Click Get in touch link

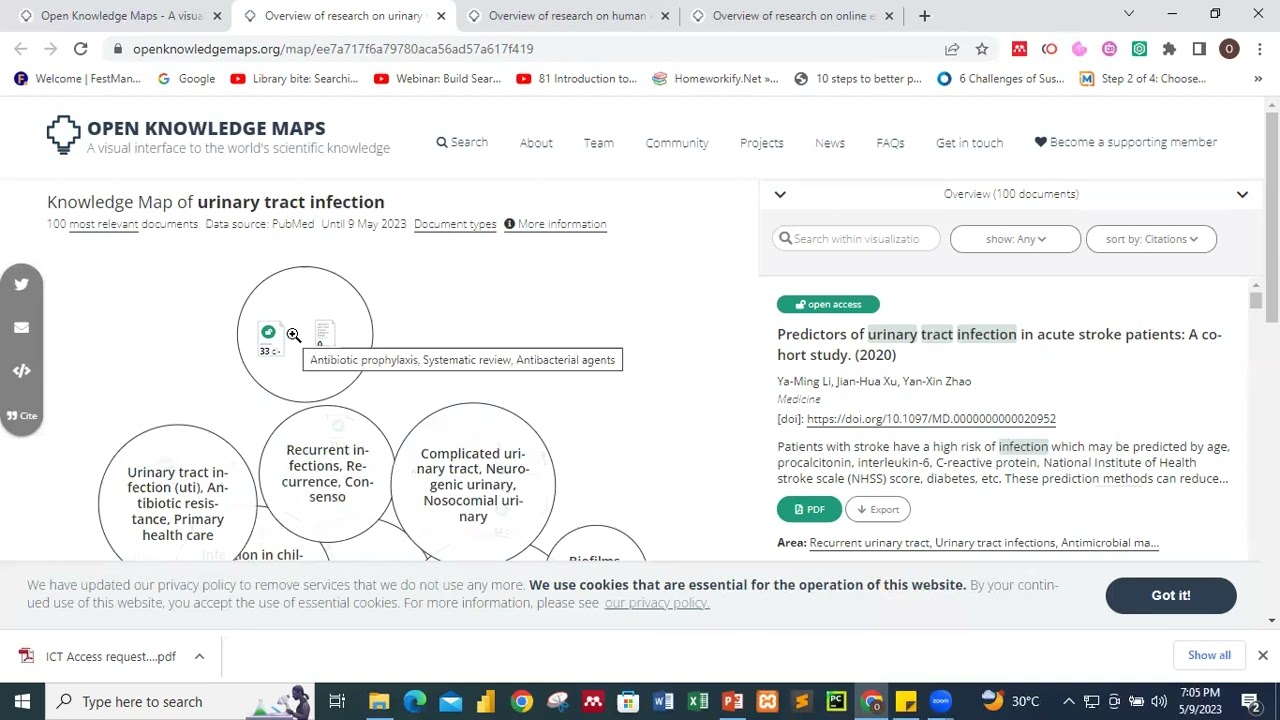(x=969, y=143)
